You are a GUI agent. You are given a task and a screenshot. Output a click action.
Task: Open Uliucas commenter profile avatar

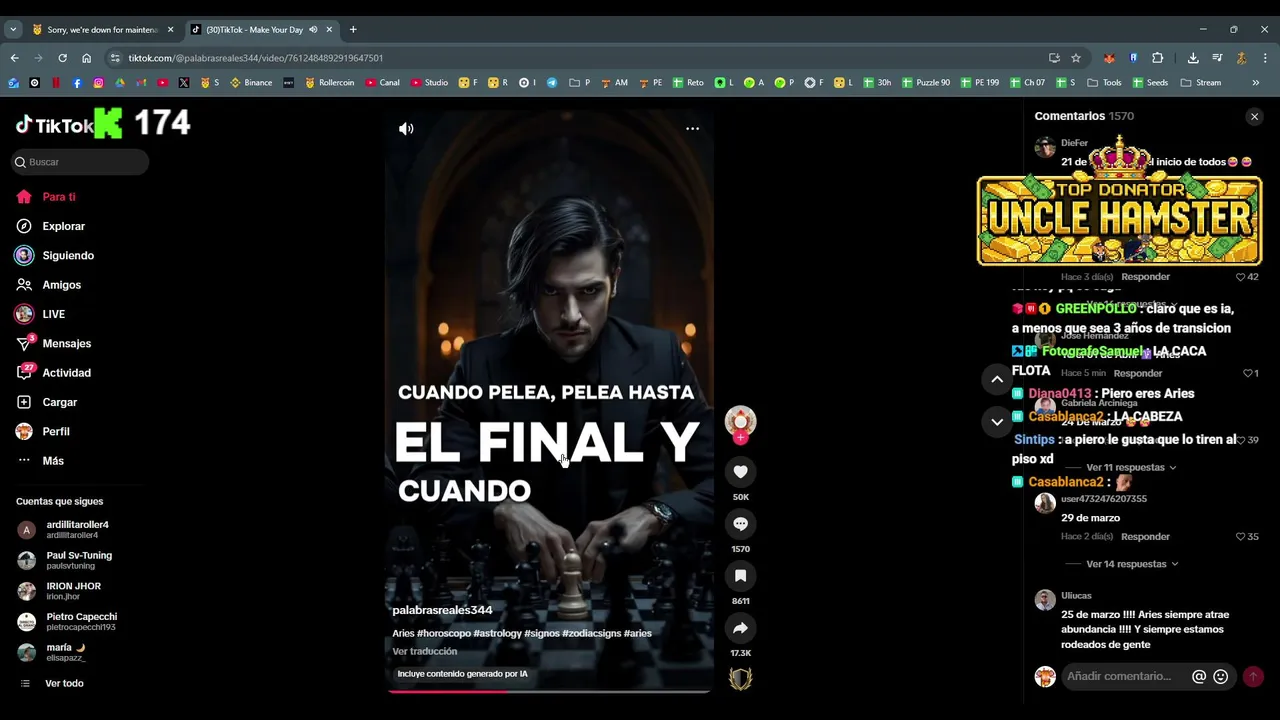(1045, 600)
